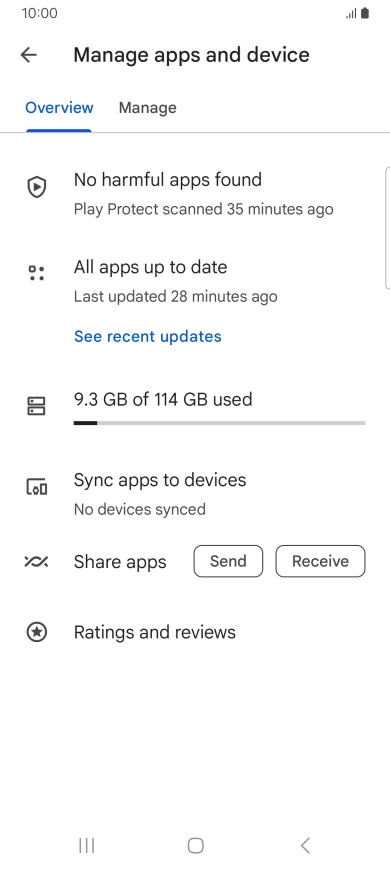Viewport: 390px width, 869px height.
Task: Open All apps up to date entry
Action: point(195,281)
